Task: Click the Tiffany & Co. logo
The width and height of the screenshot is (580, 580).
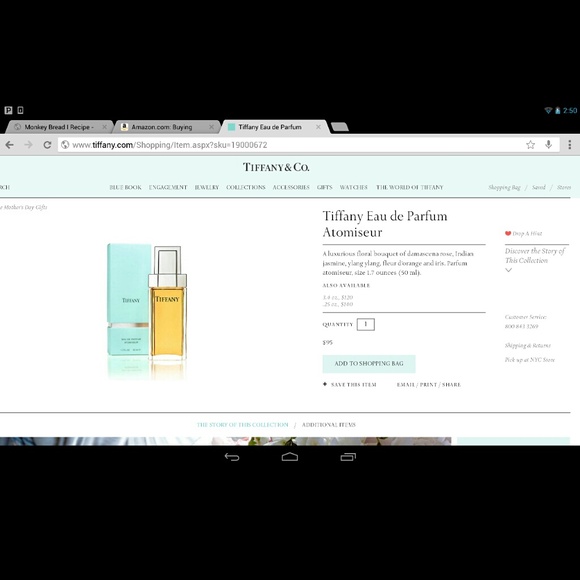Action: coord(276,167)
